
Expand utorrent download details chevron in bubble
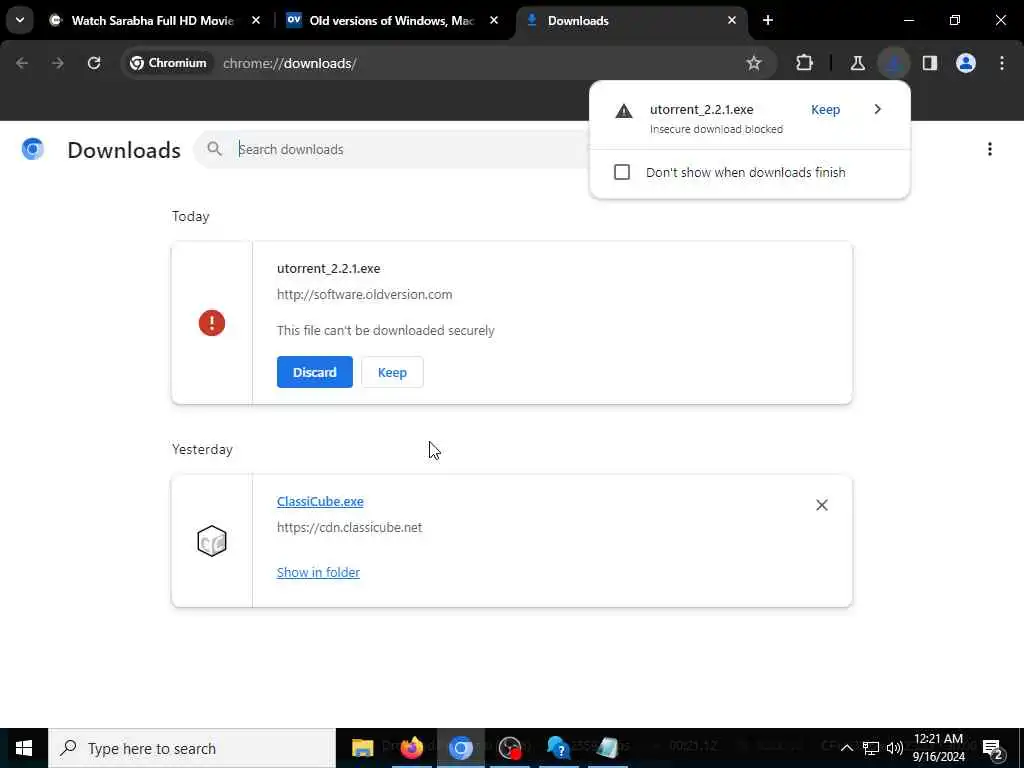pyautogui.click(x=878, y=110)
